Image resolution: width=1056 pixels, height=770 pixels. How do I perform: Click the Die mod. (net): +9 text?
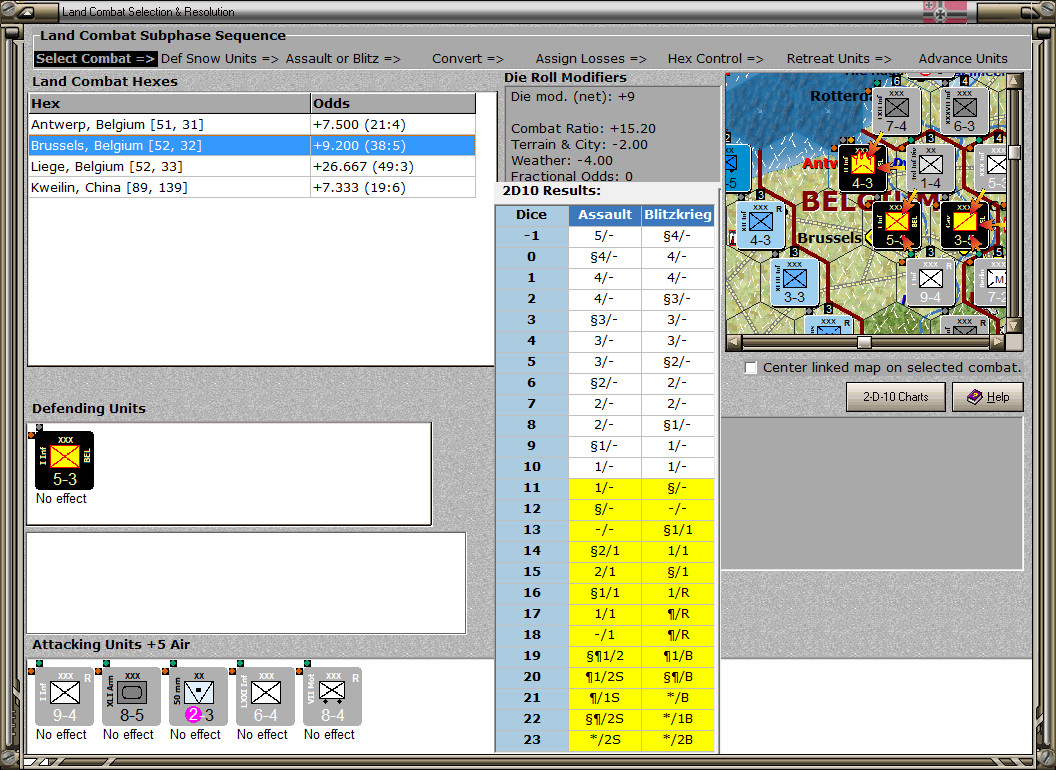(572, 96)
